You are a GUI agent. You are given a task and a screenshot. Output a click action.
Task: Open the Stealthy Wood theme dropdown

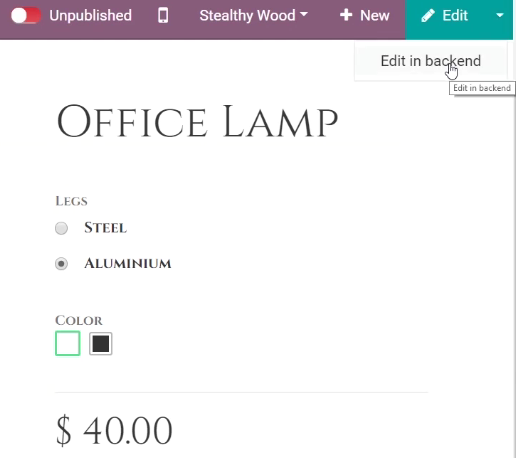[x=253, y=15]
